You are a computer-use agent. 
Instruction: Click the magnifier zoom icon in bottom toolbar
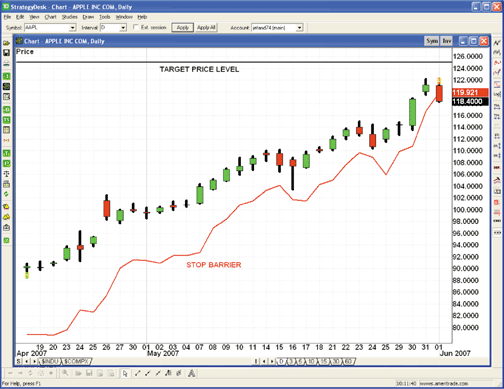(x=65, y=373)
